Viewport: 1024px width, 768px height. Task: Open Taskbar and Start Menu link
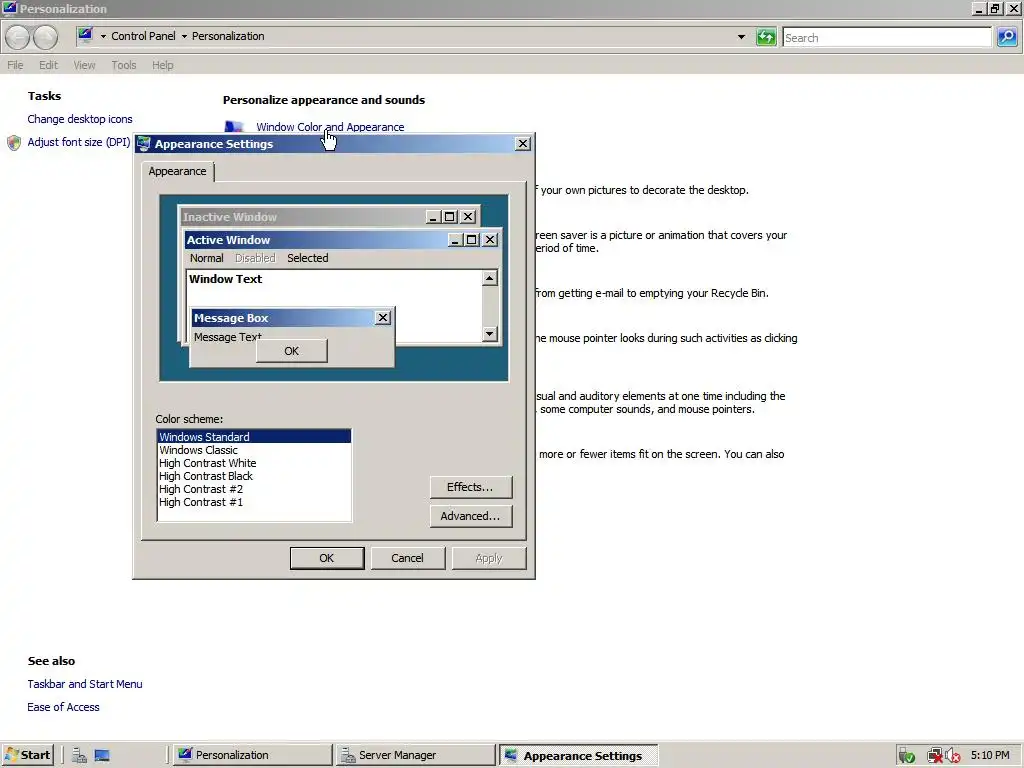click(85, 684)
